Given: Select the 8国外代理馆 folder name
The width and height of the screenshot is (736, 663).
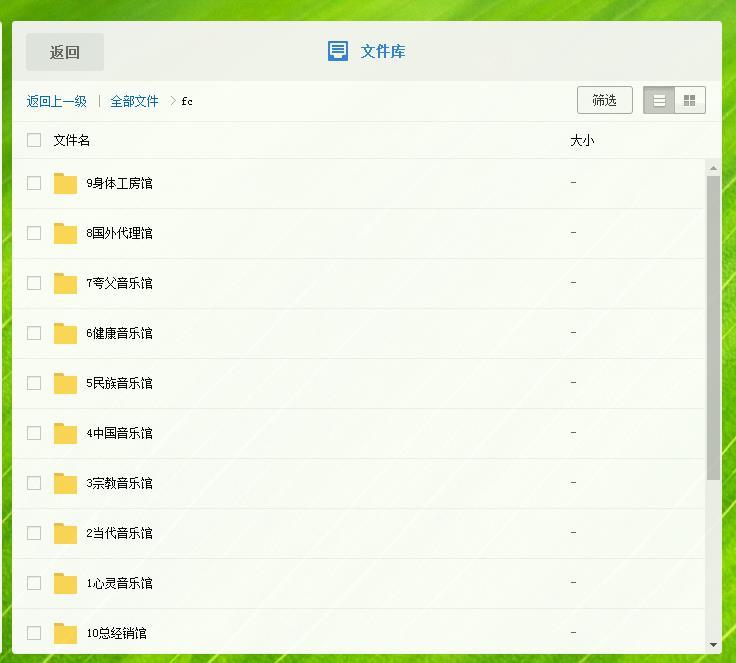Looking at the screenshot, I should click(119, 233).
